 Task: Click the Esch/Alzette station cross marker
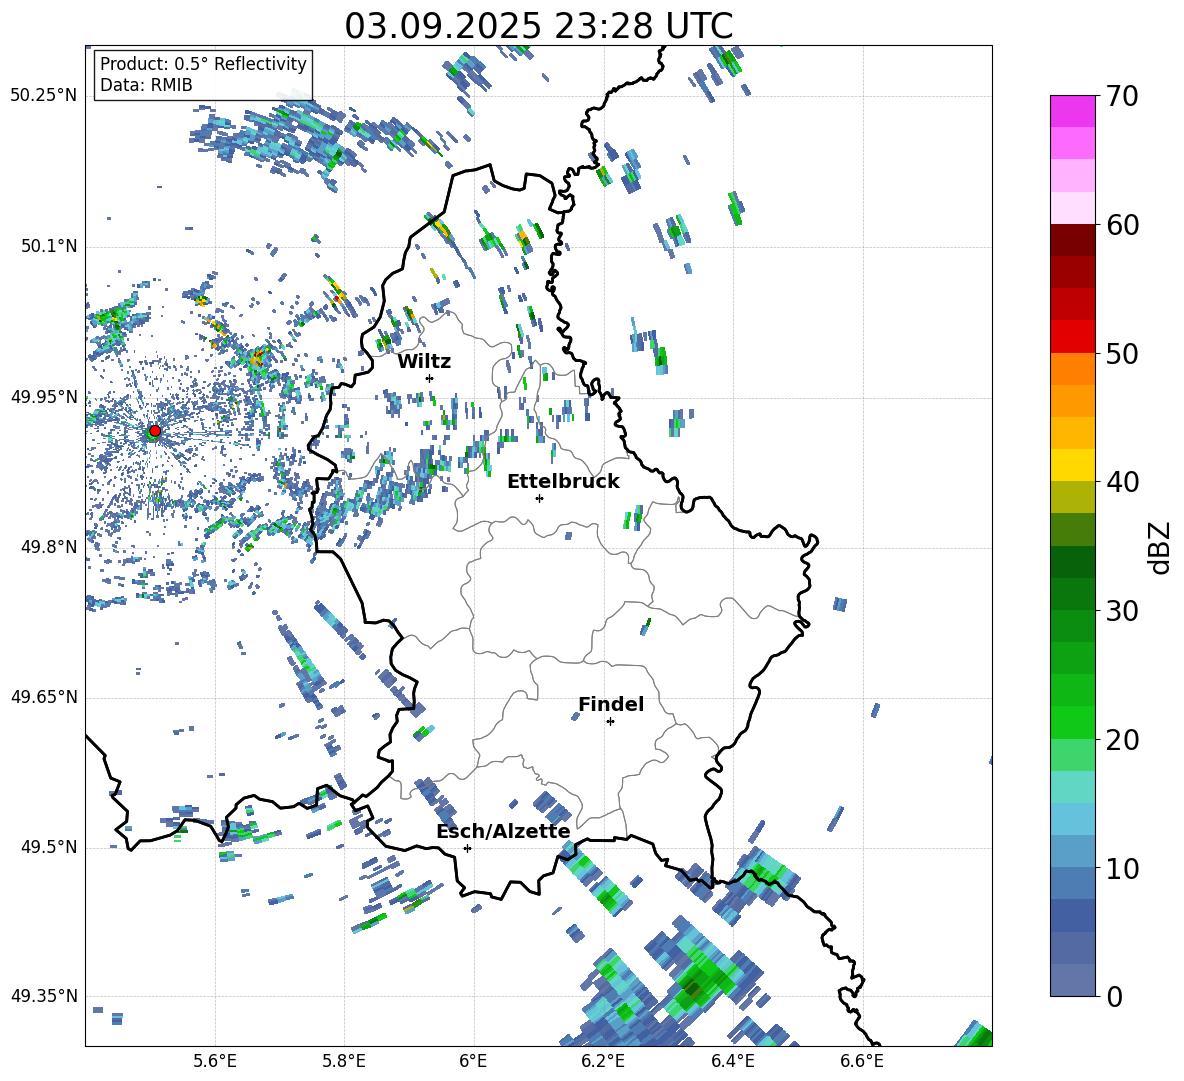point(467,848)
